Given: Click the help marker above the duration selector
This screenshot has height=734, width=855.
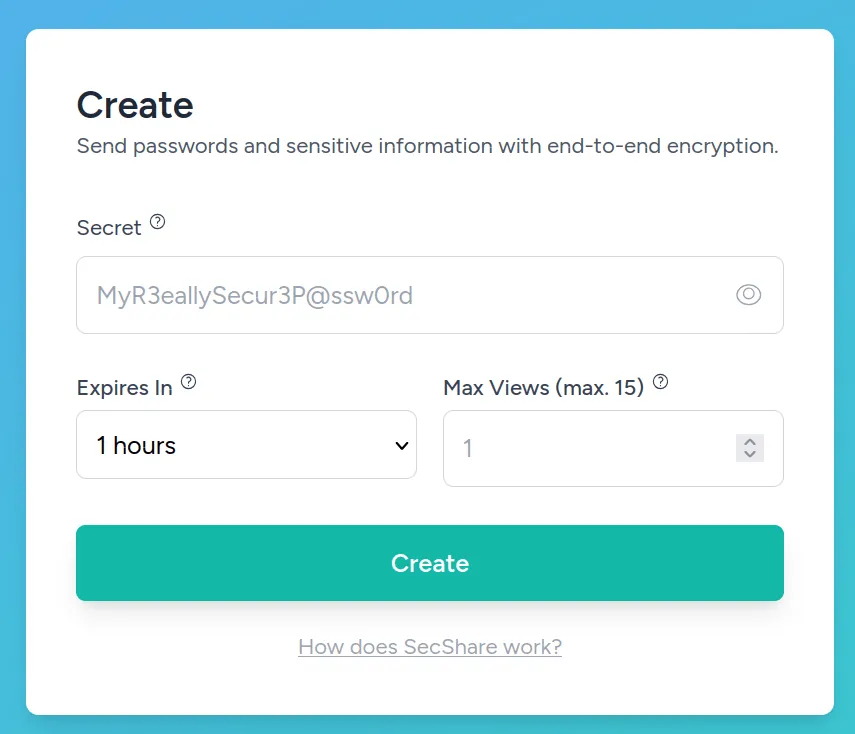Looking at the screenshot, I should [x=190, y=381].
